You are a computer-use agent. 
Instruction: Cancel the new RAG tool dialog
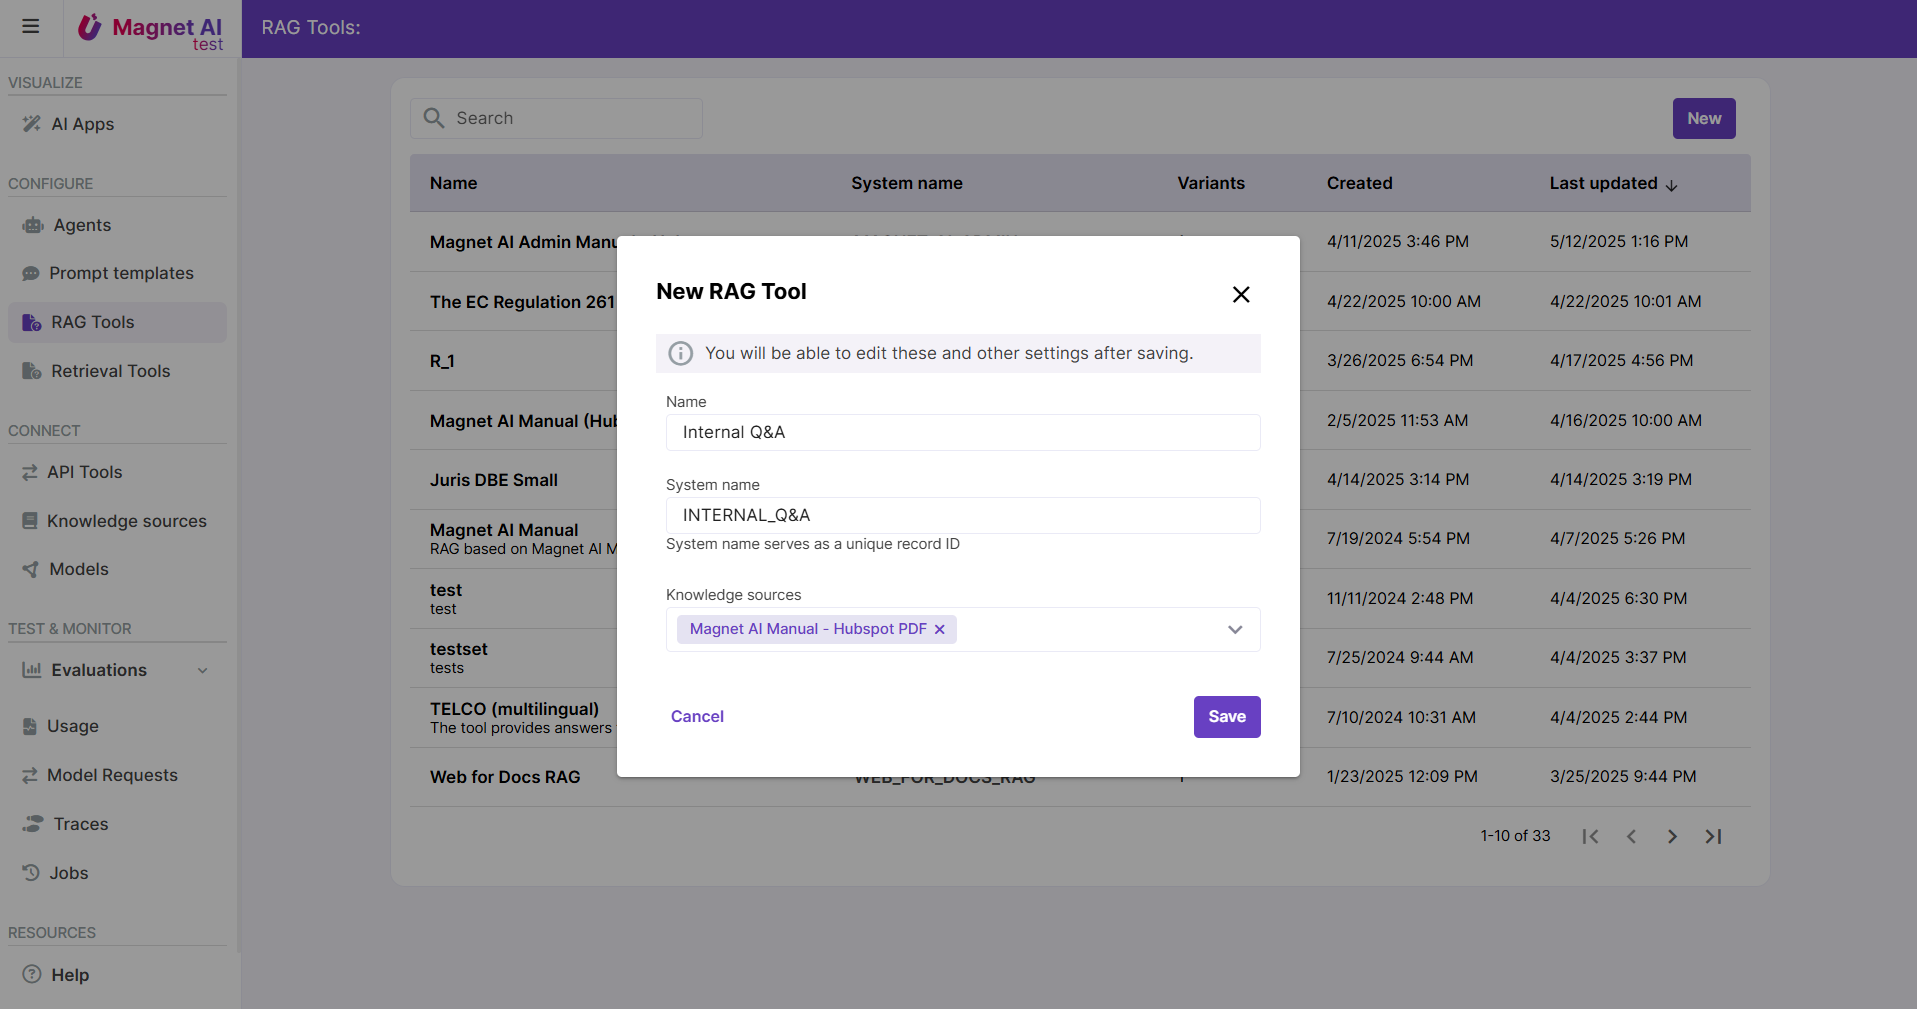coord(697,717)
